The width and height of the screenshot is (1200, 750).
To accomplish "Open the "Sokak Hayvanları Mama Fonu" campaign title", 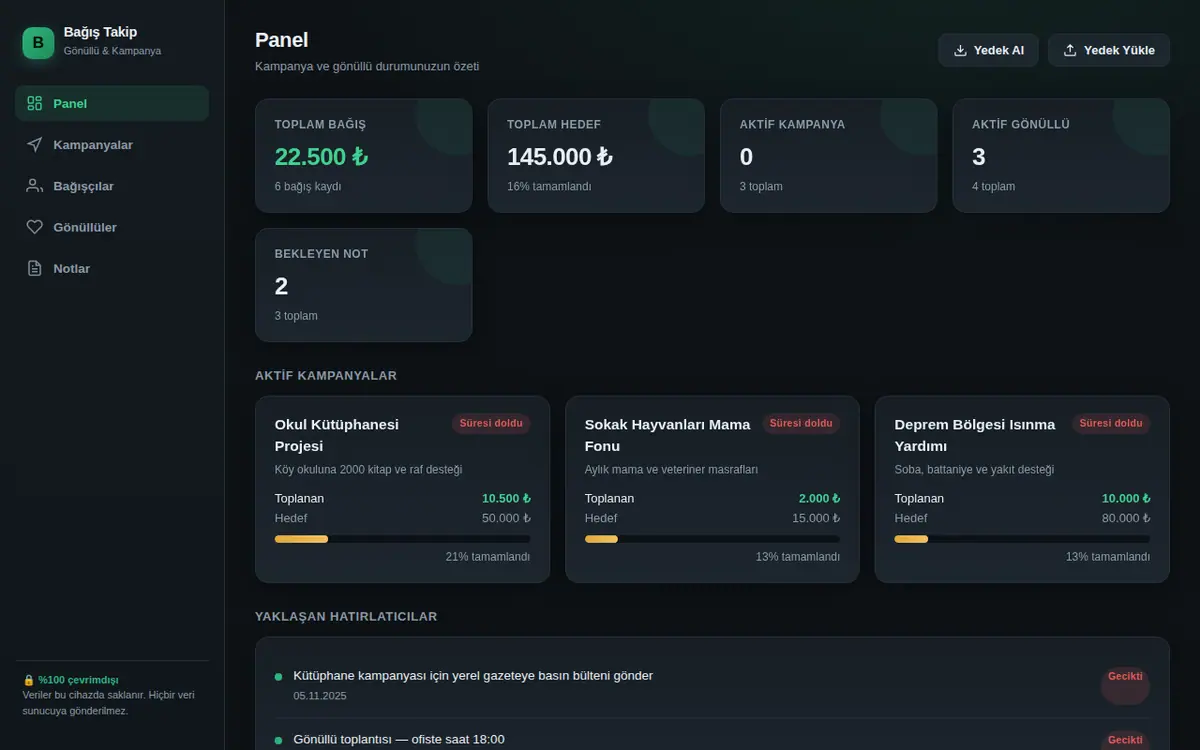I will point(667,435).
